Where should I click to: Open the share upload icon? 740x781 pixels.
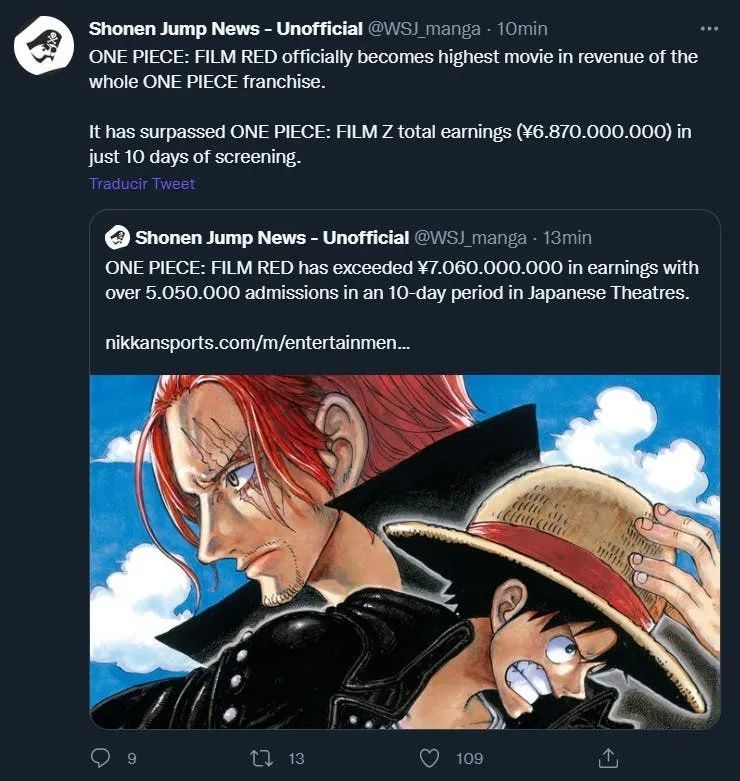(608, 758)
